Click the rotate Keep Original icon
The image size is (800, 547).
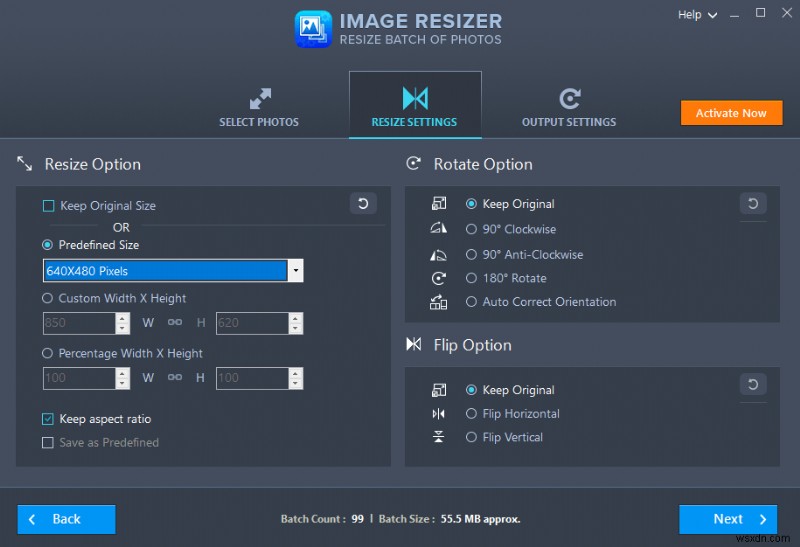439,204
